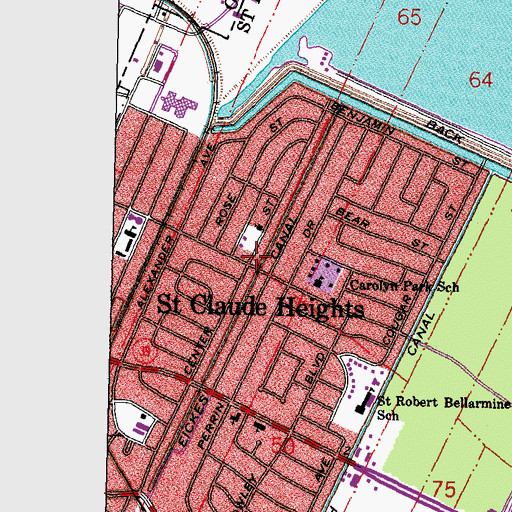This screenshot has height=512, width=512.
Task: Click the Cougar street label
Action: pos(396,320)
